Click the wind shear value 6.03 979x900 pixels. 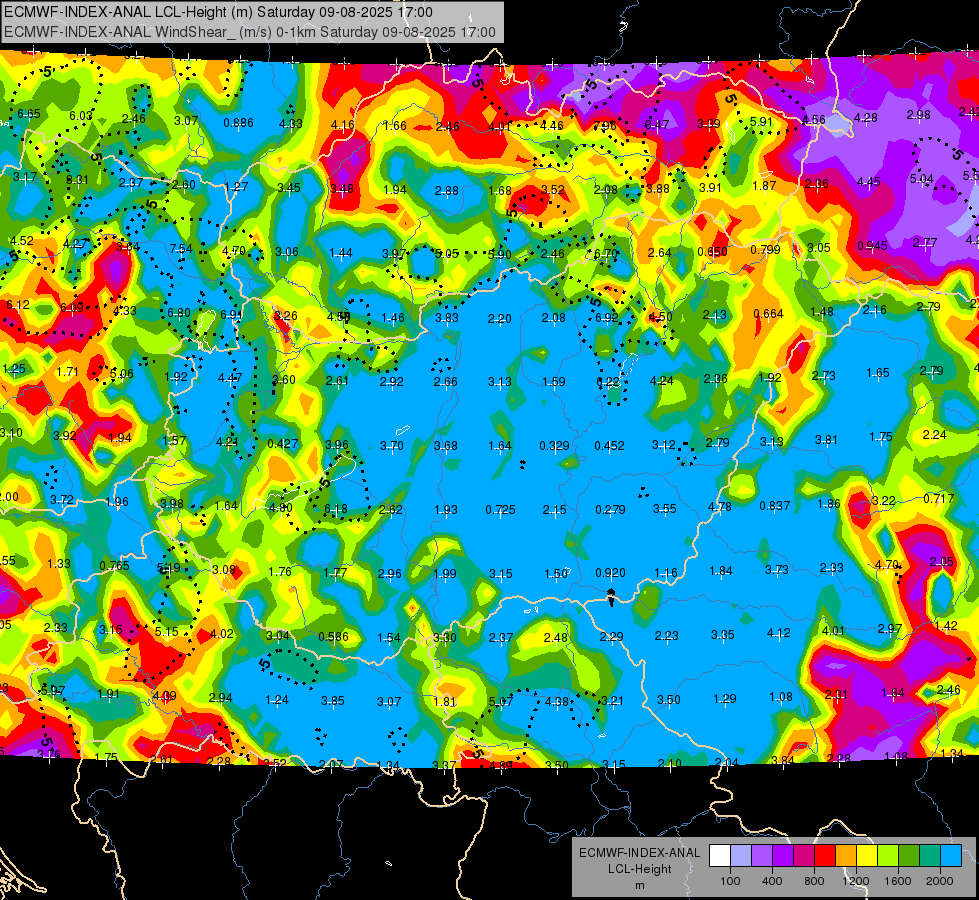[81, 116]
